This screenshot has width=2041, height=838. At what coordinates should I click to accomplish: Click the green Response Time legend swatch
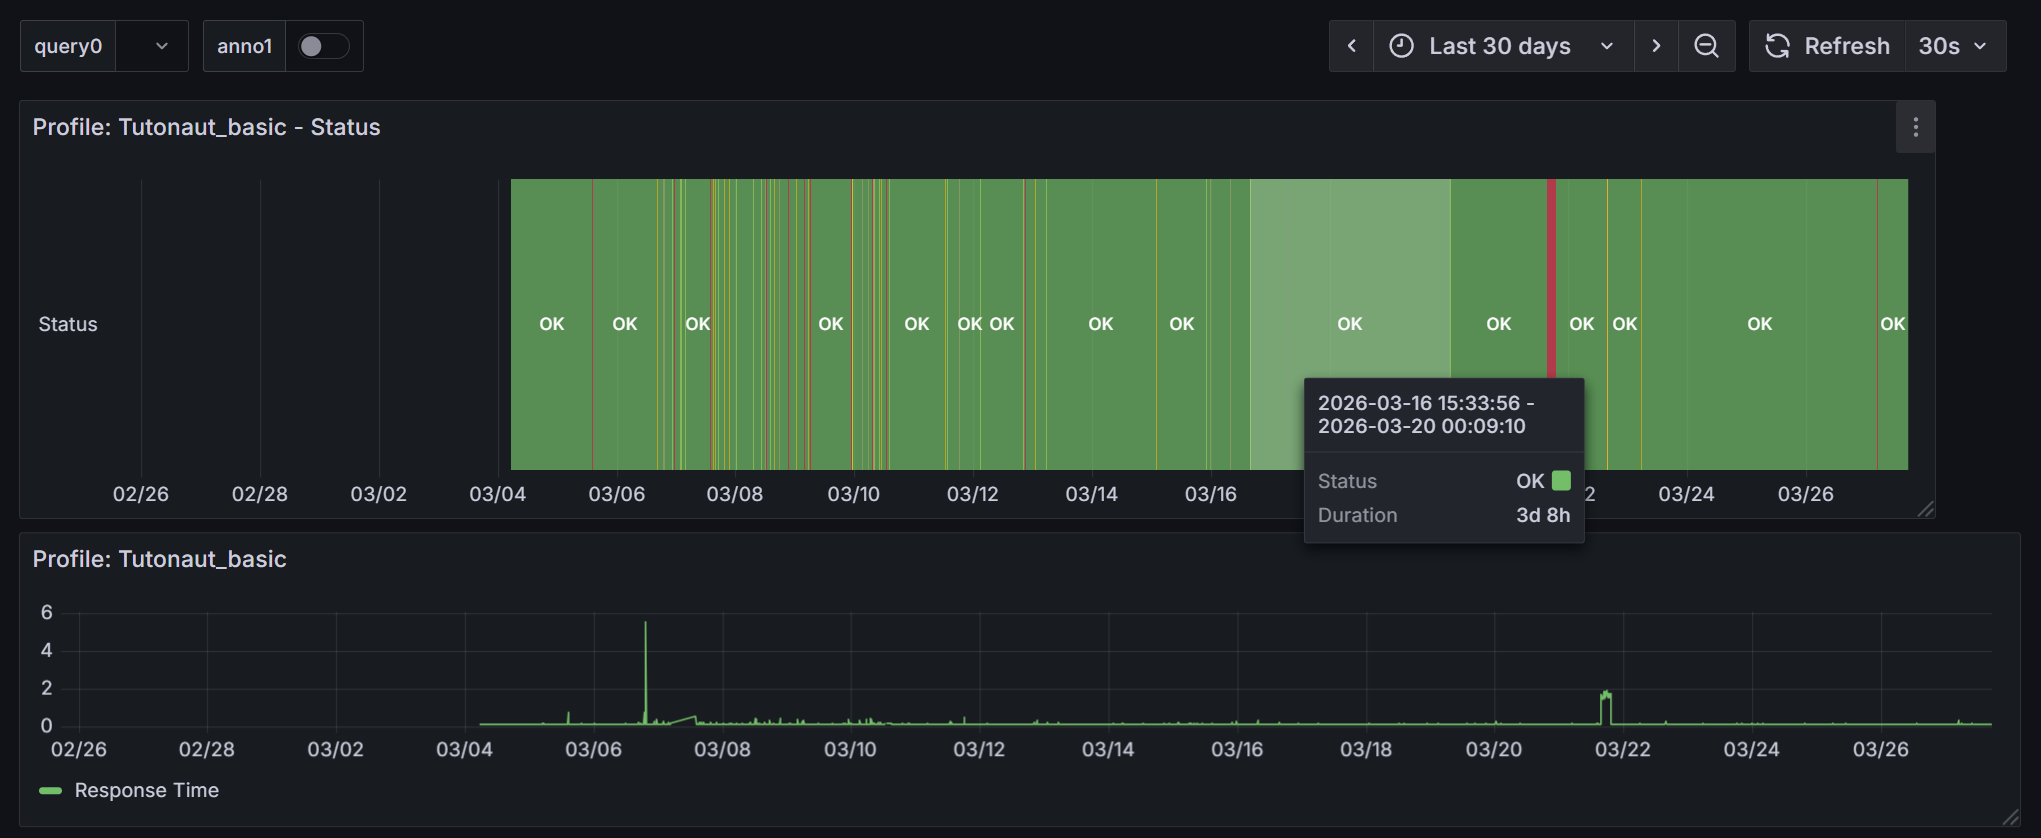click(50, 790)
